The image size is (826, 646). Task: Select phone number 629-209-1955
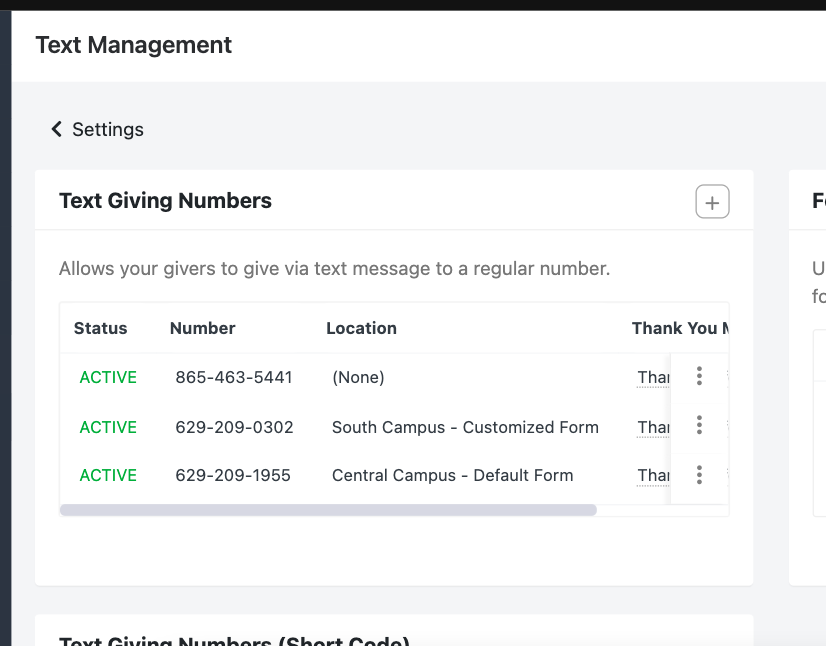point(233,475)
